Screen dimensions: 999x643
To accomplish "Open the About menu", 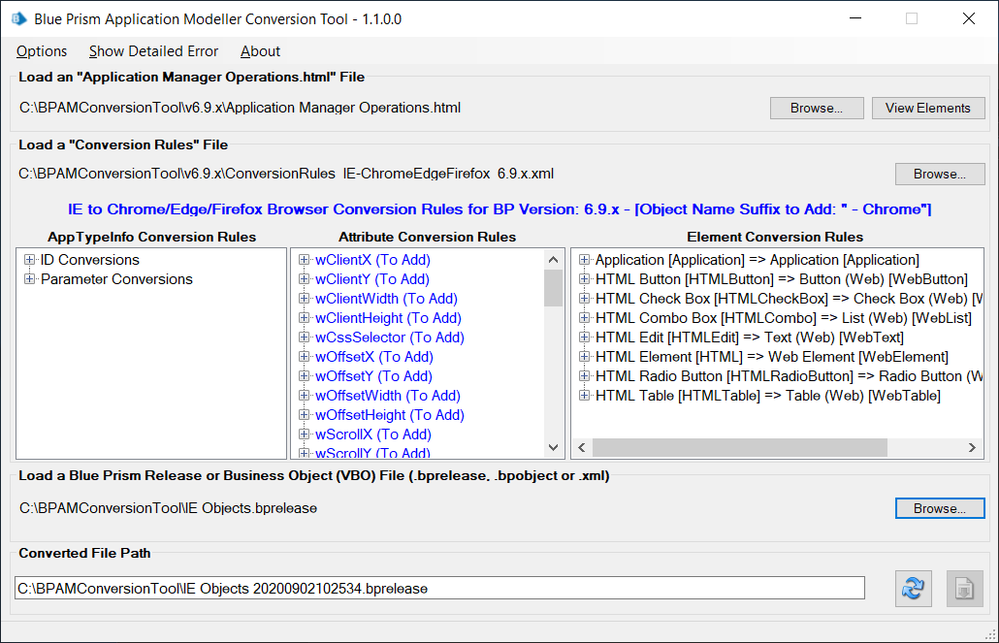I will 260,51.
